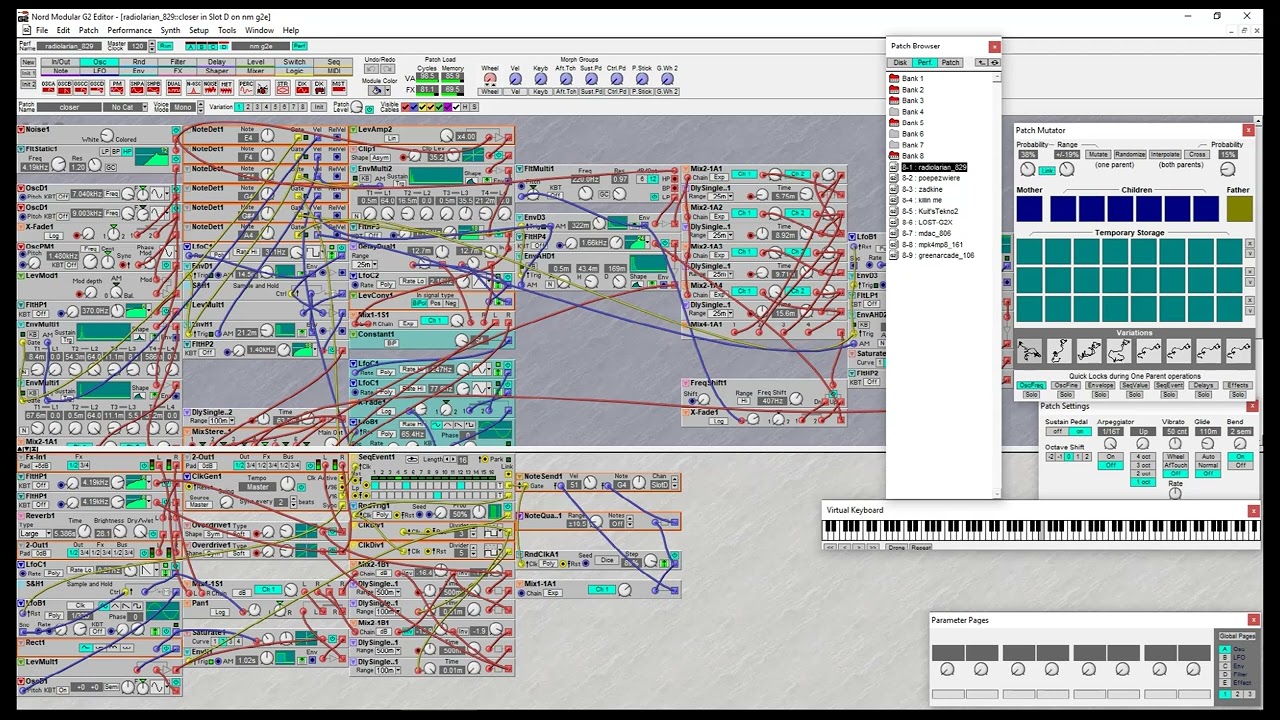Select variation 3 button
1280x720 pixels.
[256, 107]
